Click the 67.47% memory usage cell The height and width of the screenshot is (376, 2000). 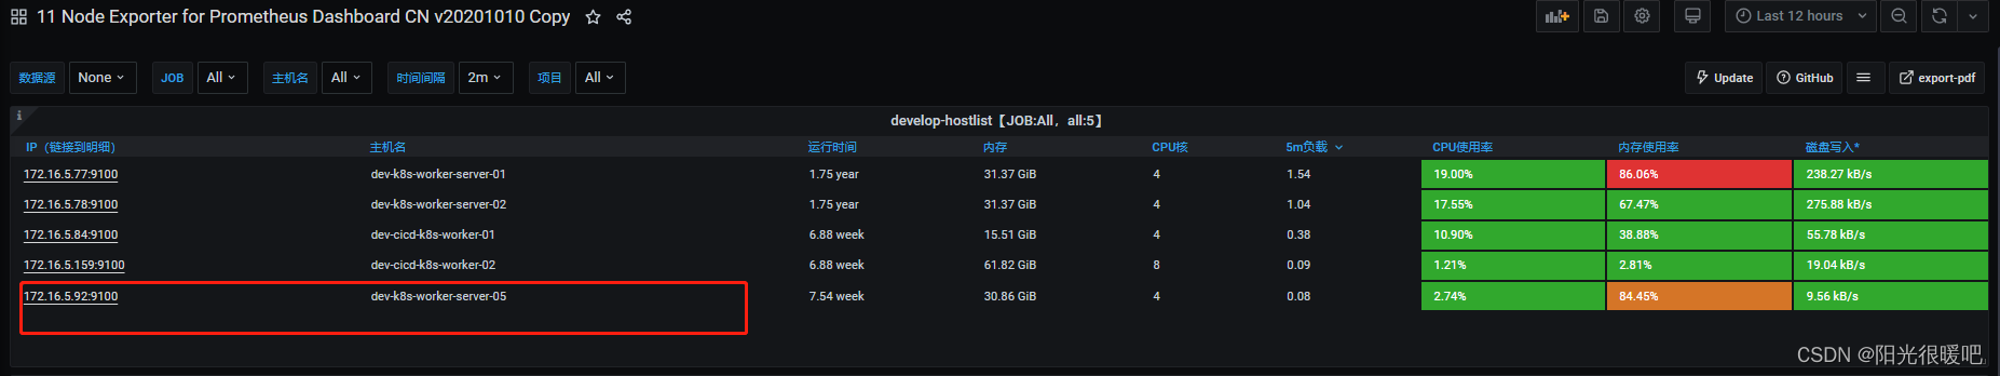coord(1699,204)
